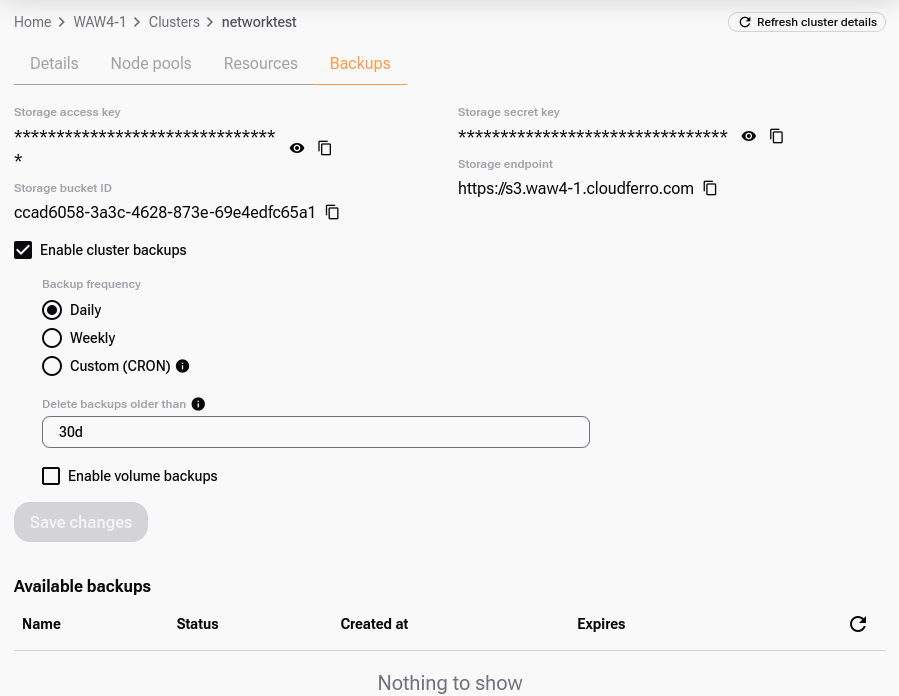Copy the storage endpoint URL
899x696 pixels.
[x=711, y=188]
